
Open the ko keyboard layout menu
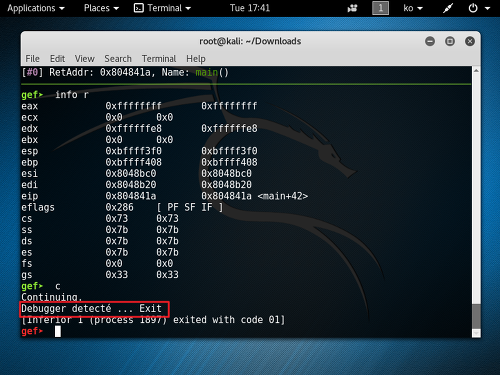(x=413, y=8)
